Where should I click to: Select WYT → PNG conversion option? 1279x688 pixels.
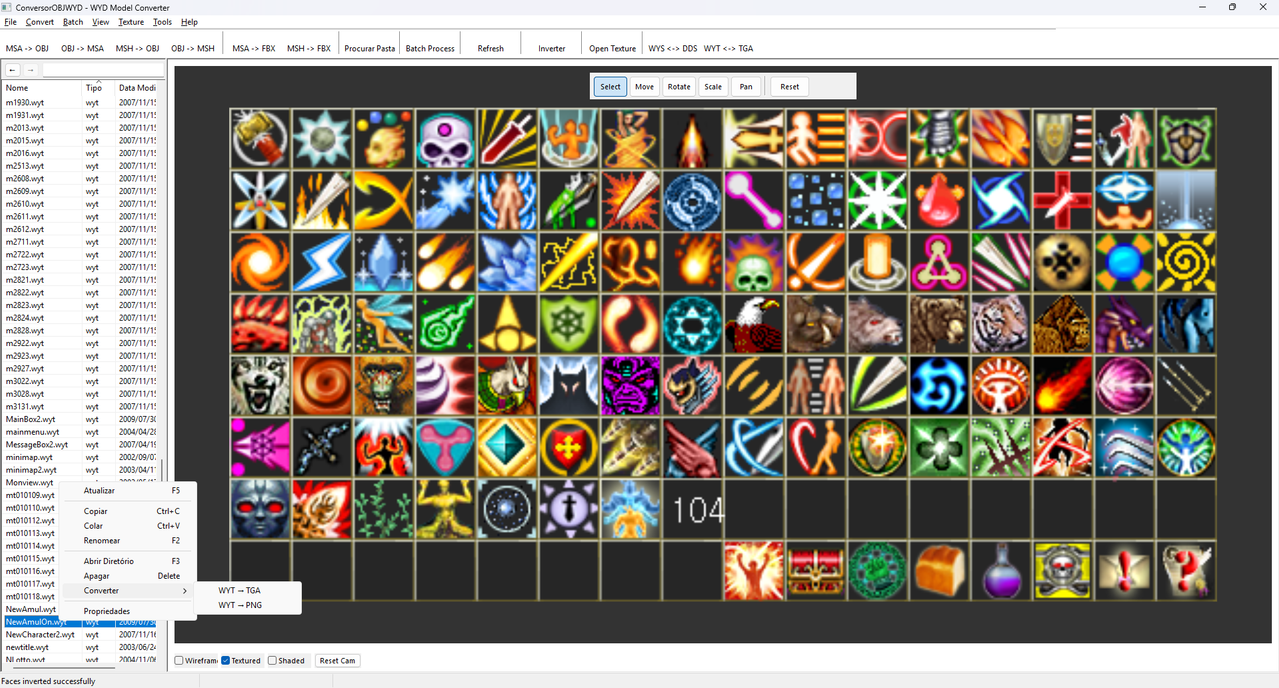click(248, 605)
